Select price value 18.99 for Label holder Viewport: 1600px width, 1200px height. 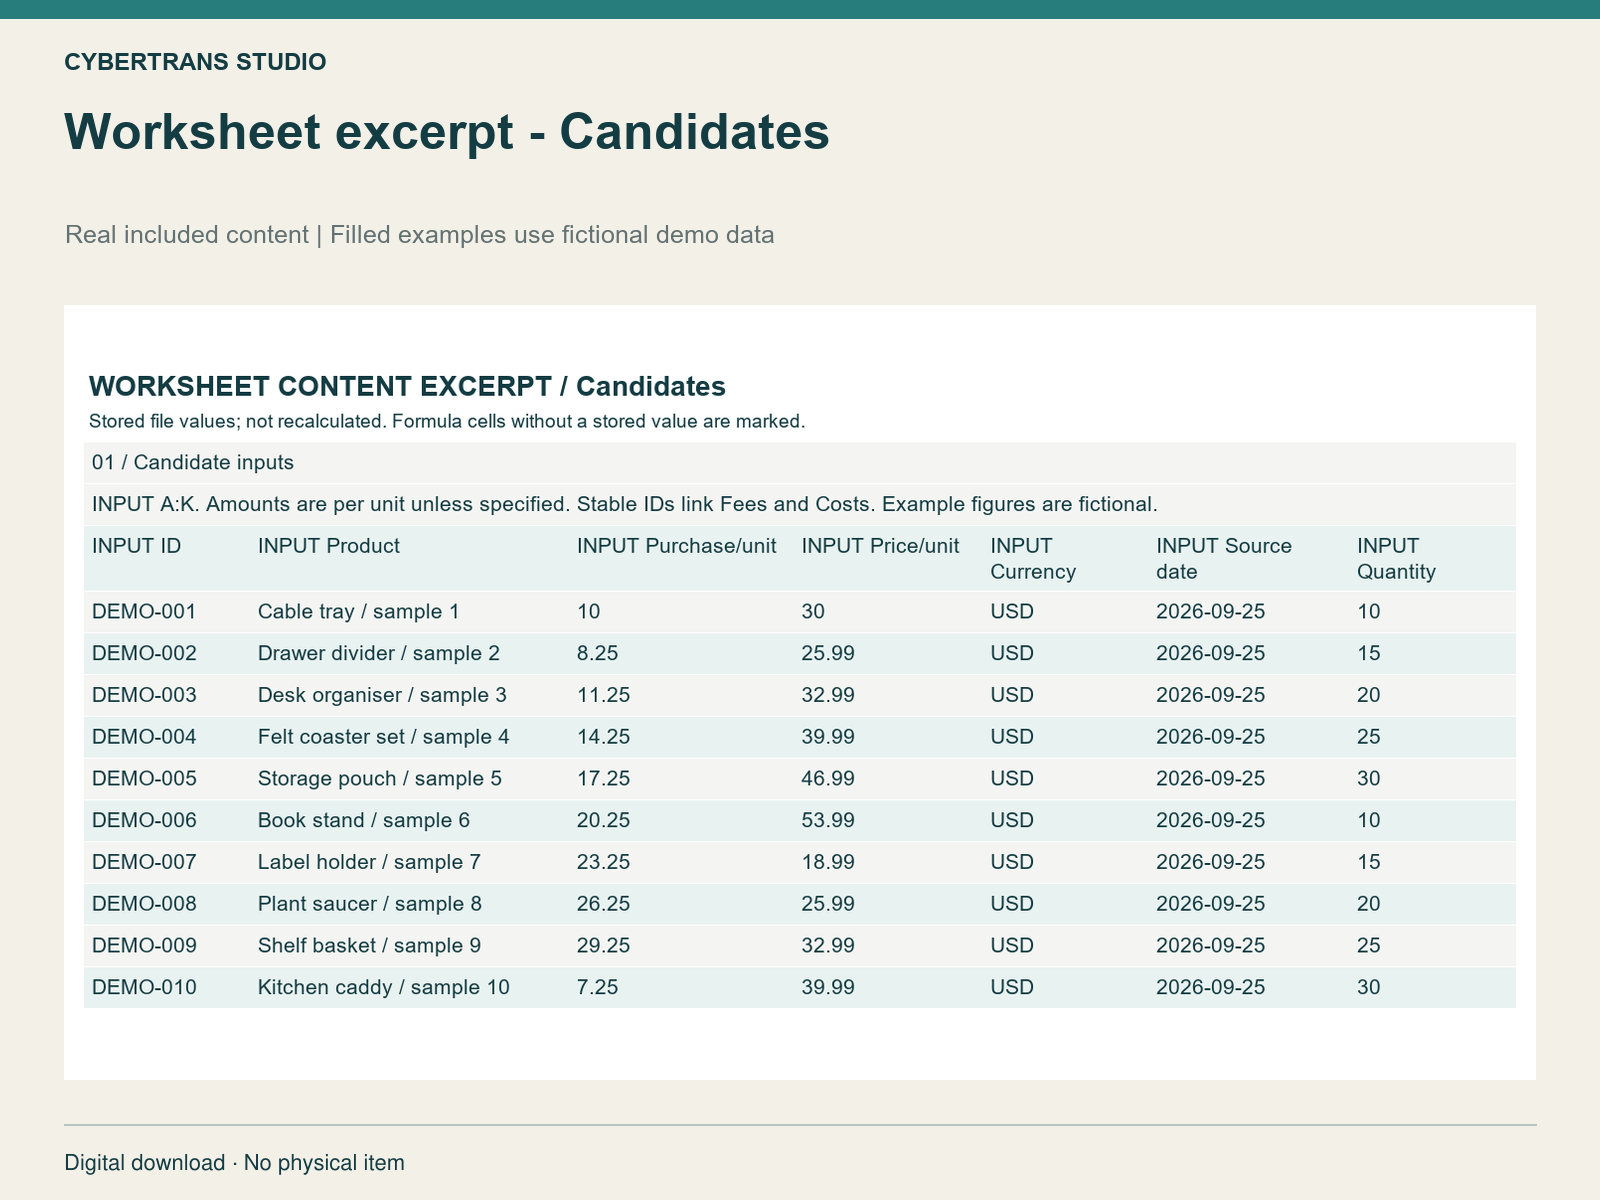tap(828, 862)
